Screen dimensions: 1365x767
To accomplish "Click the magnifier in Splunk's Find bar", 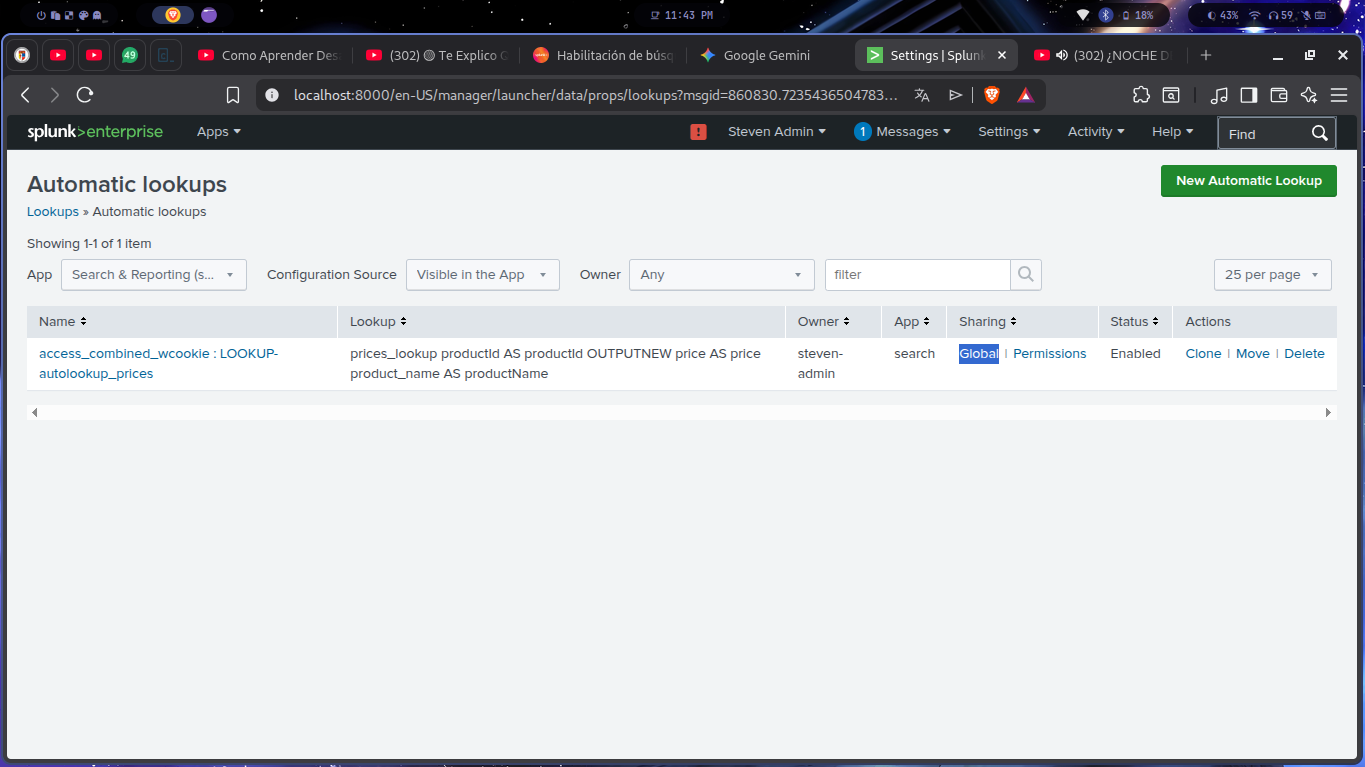I will pos(1319,132).
